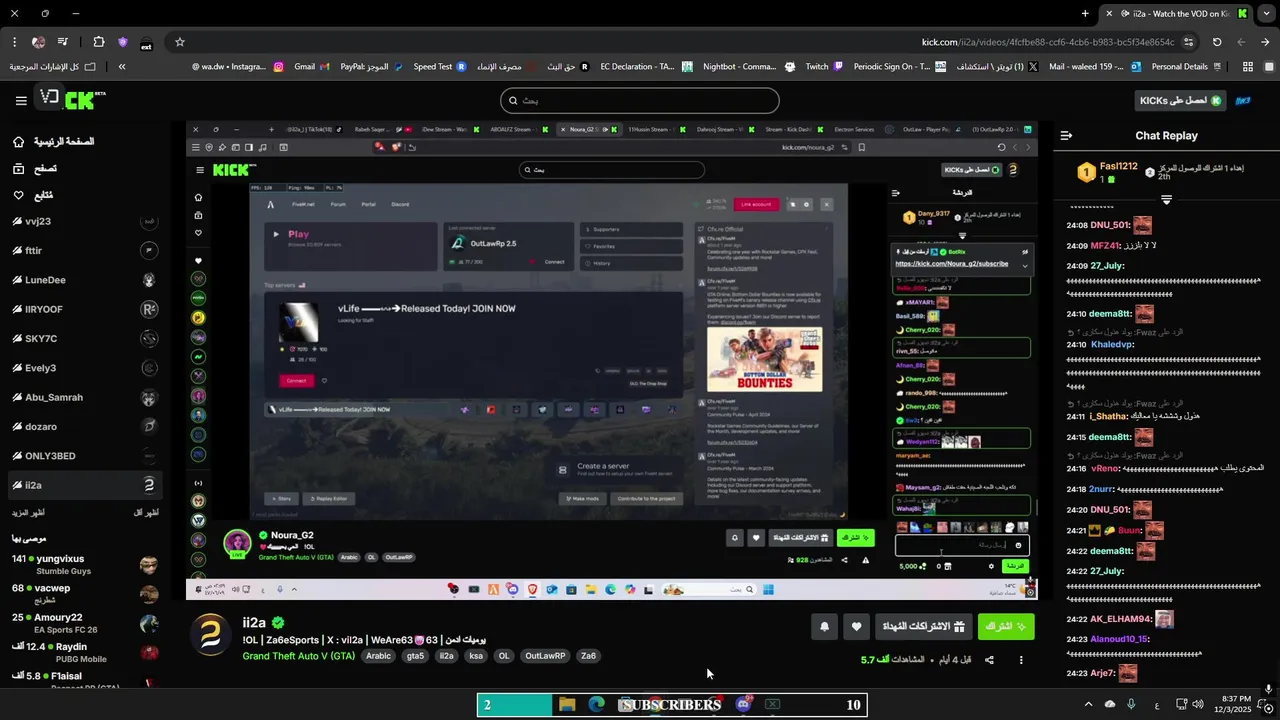The width and height of the screenshot is (1280, 720).
Task: Open fttir channel in sidebar
Action: coord(84,250)
